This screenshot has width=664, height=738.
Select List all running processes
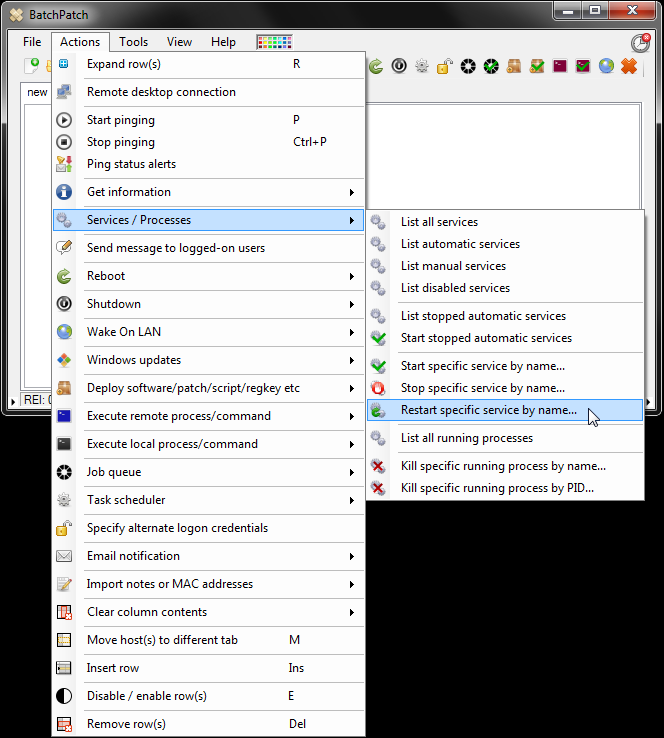coord(505,438)
